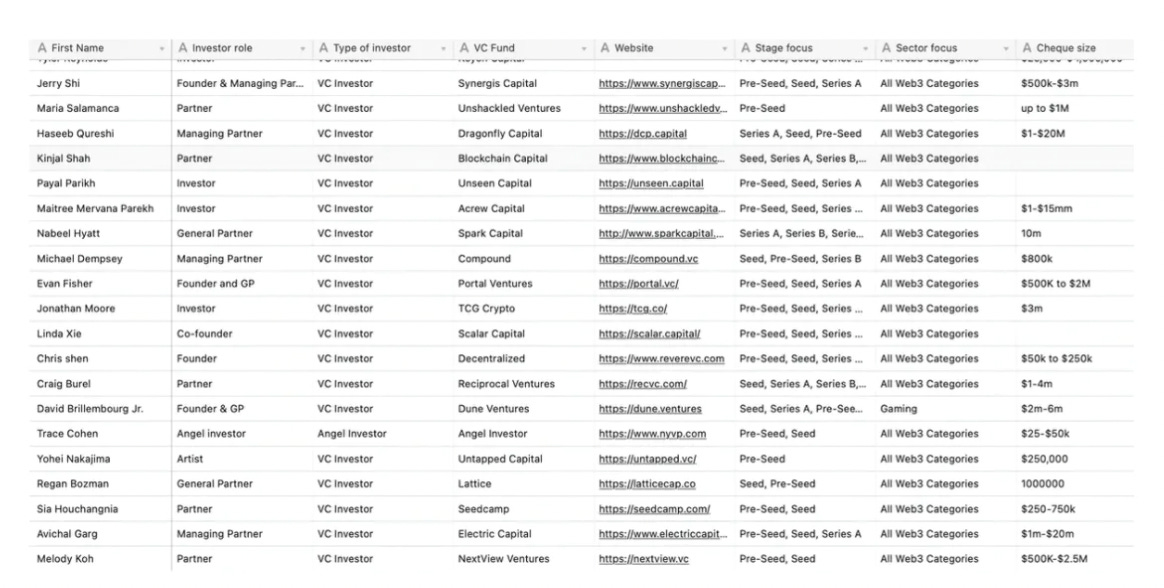Click the text-type icon beside Type of investor header
Screen dimensions: 1164x588
[x=324, y=48]
